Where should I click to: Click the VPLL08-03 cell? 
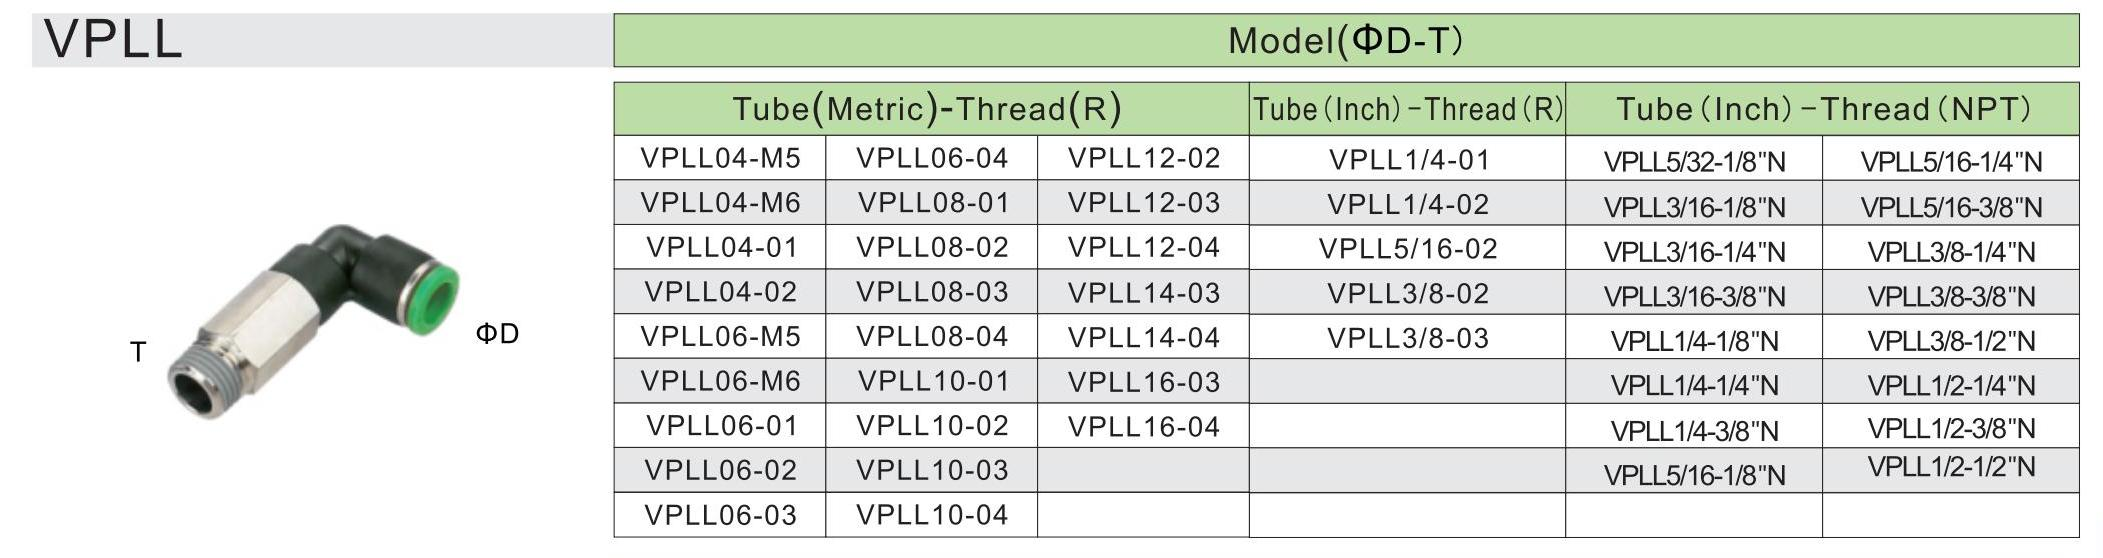932,292
